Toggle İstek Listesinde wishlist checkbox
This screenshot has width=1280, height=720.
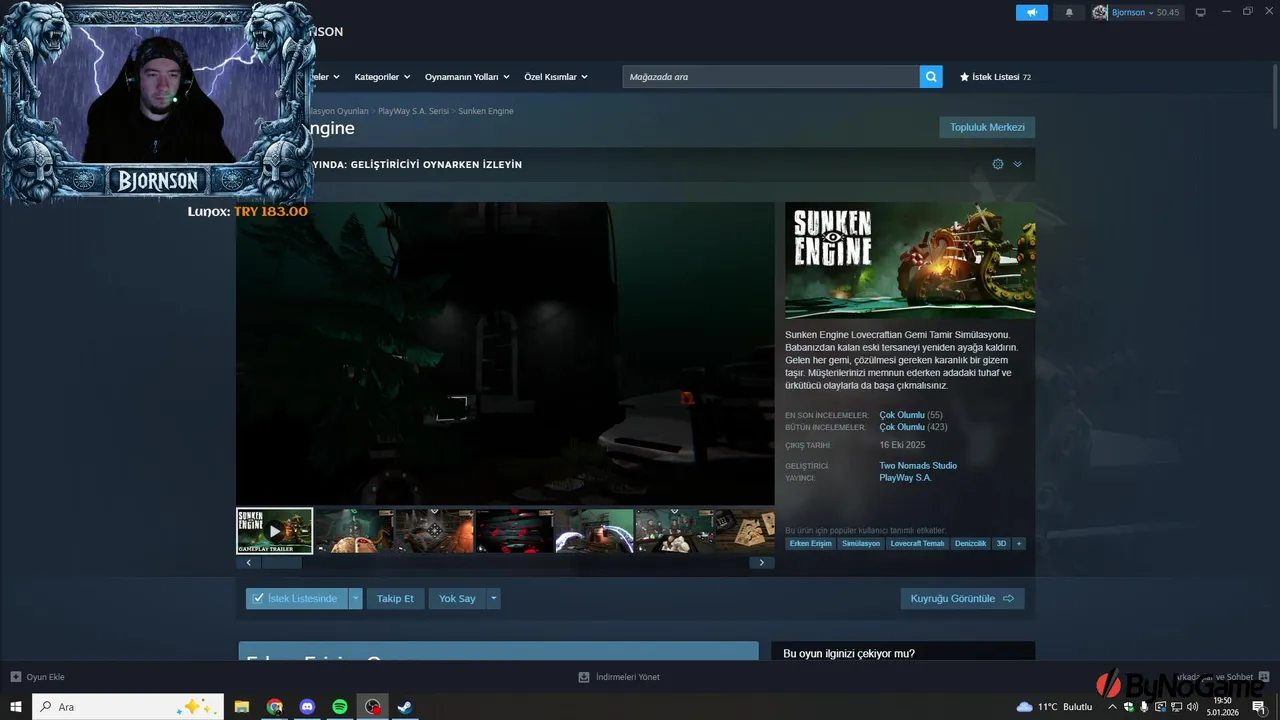click(x=258, y=599)
